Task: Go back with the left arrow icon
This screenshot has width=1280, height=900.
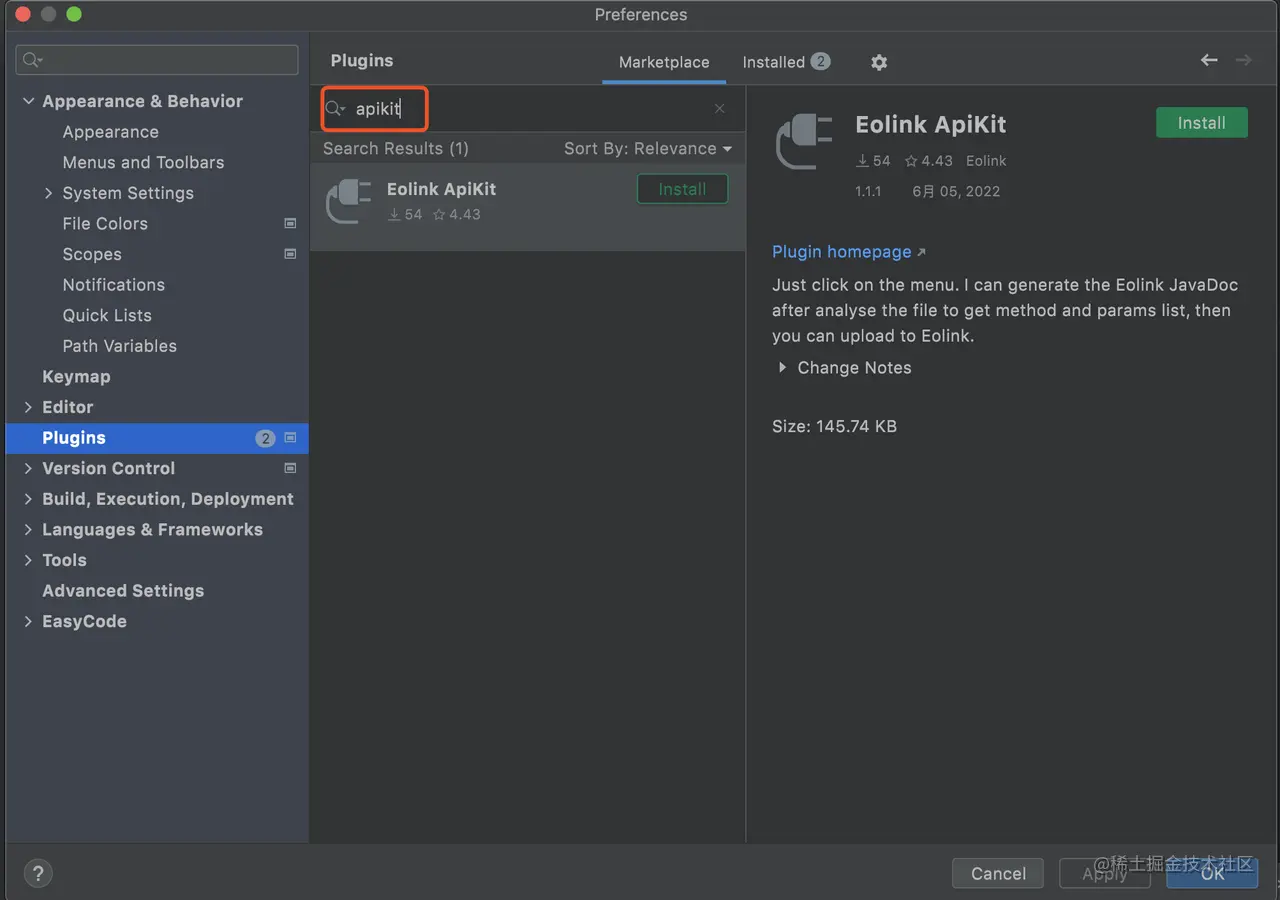Action: 1209,60
